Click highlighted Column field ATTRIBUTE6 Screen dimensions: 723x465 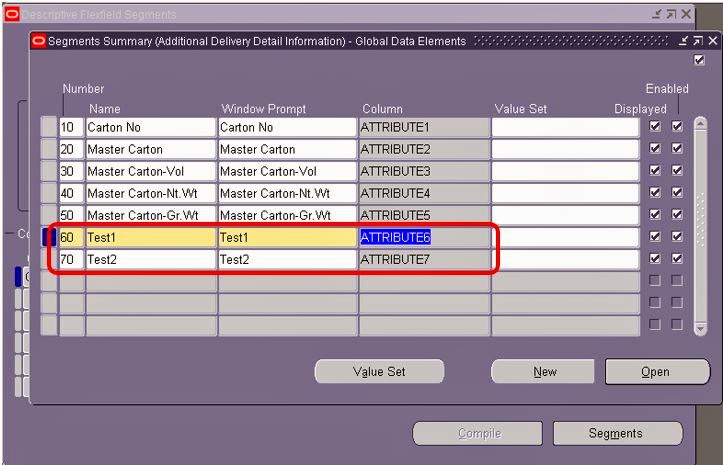pos(424,237)
